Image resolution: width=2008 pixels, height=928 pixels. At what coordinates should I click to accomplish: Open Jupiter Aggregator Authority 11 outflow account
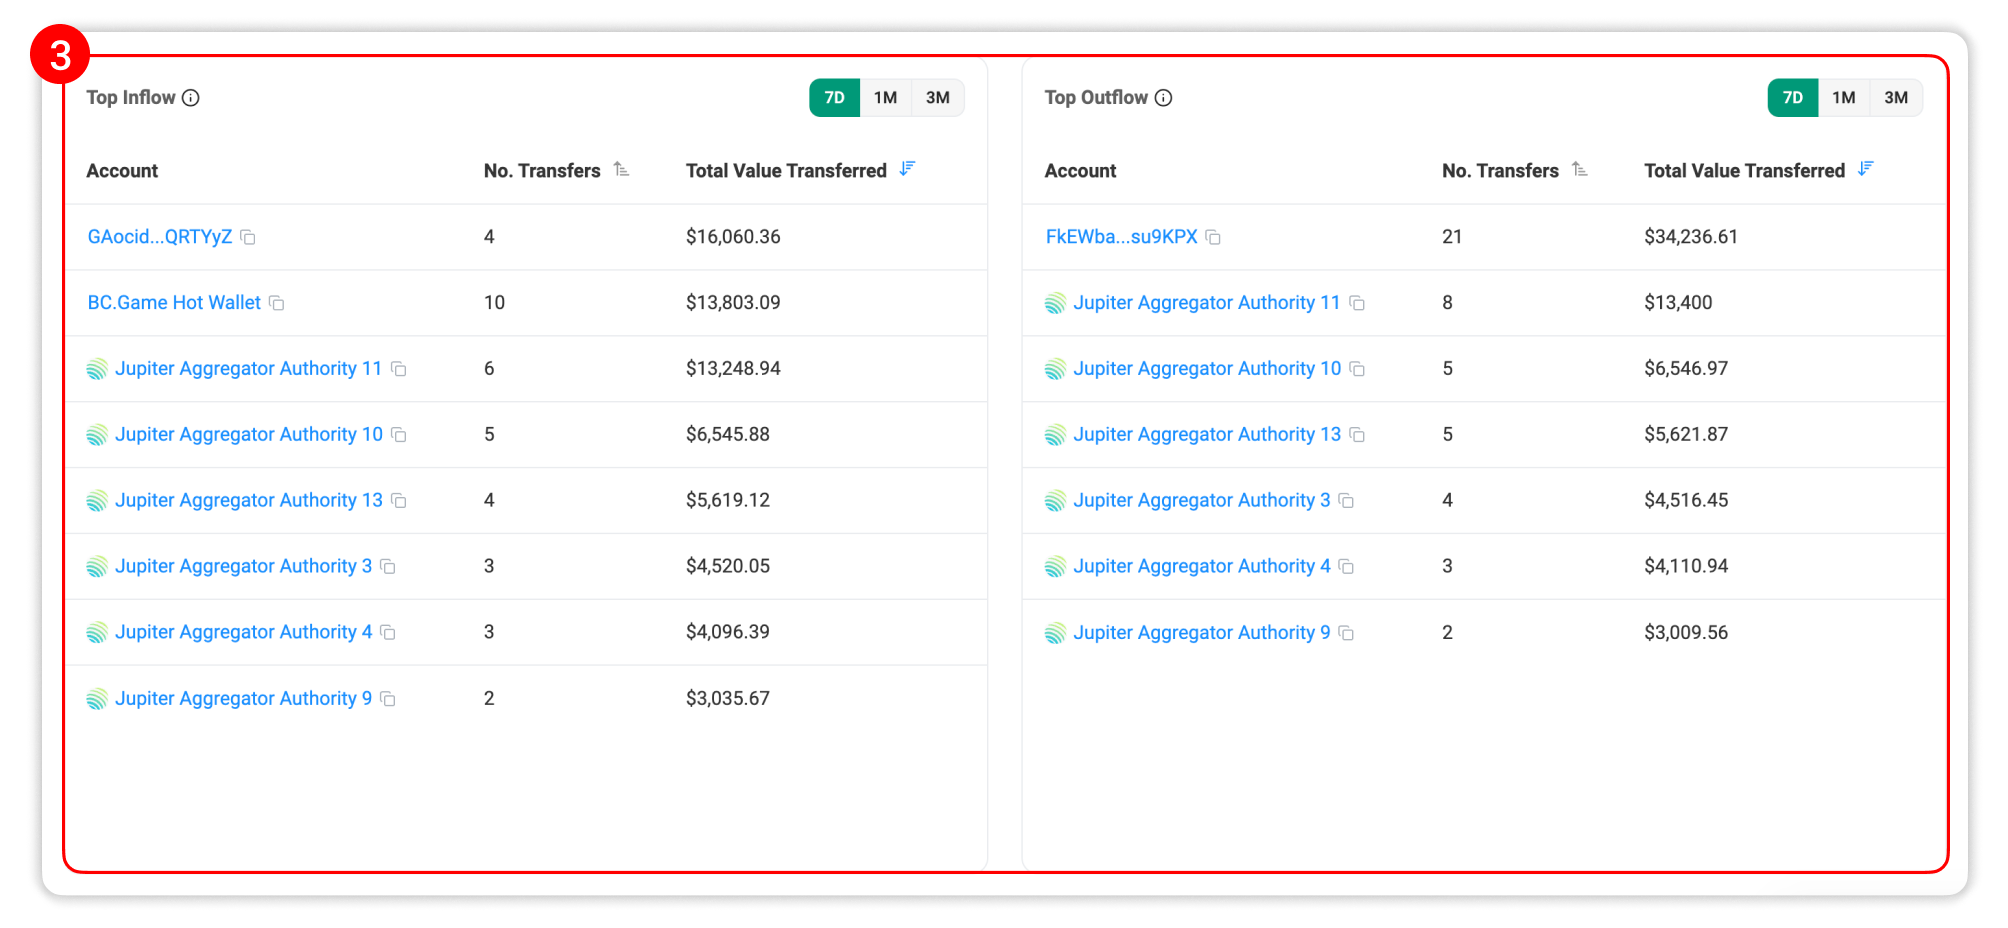(x=1206, y=303)
